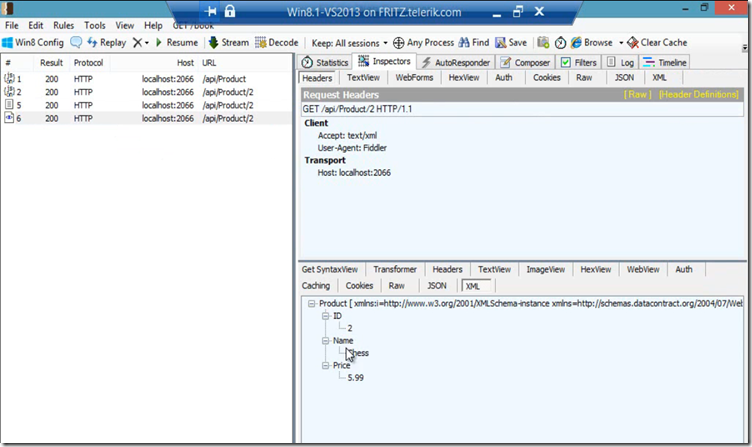
Task: Open the File menu
Action: click(x=12, y=25)
